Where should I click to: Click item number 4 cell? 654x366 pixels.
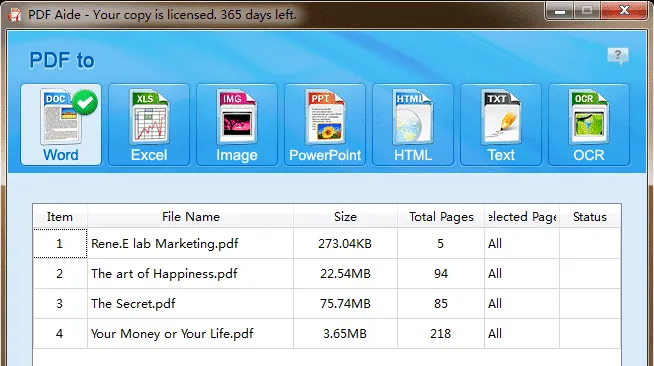click(60, 333)
